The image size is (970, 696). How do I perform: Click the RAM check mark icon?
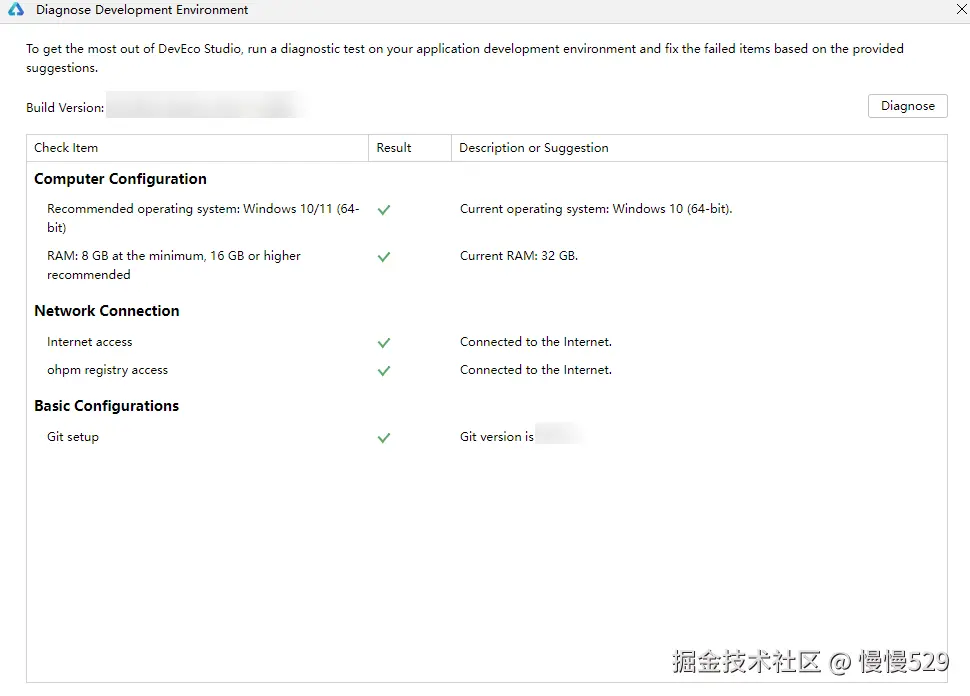[384, 257]
